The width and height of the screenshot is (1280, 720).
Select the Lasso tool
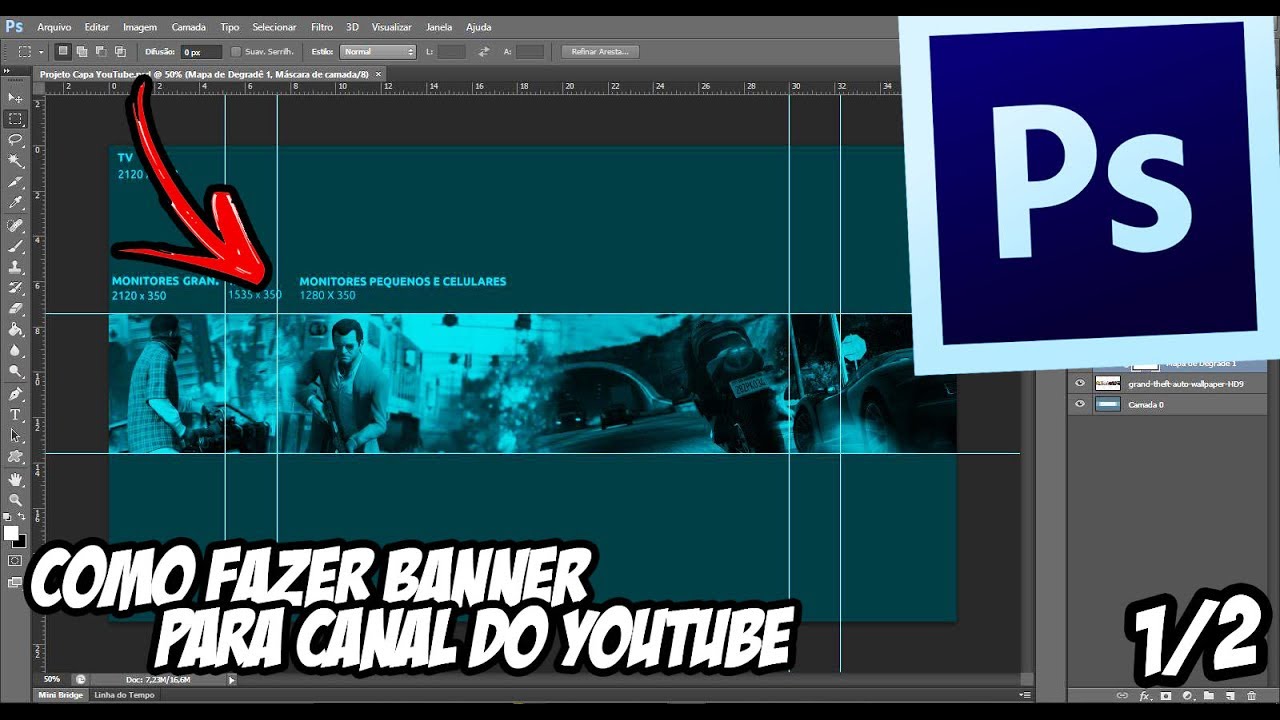[15, 140]
